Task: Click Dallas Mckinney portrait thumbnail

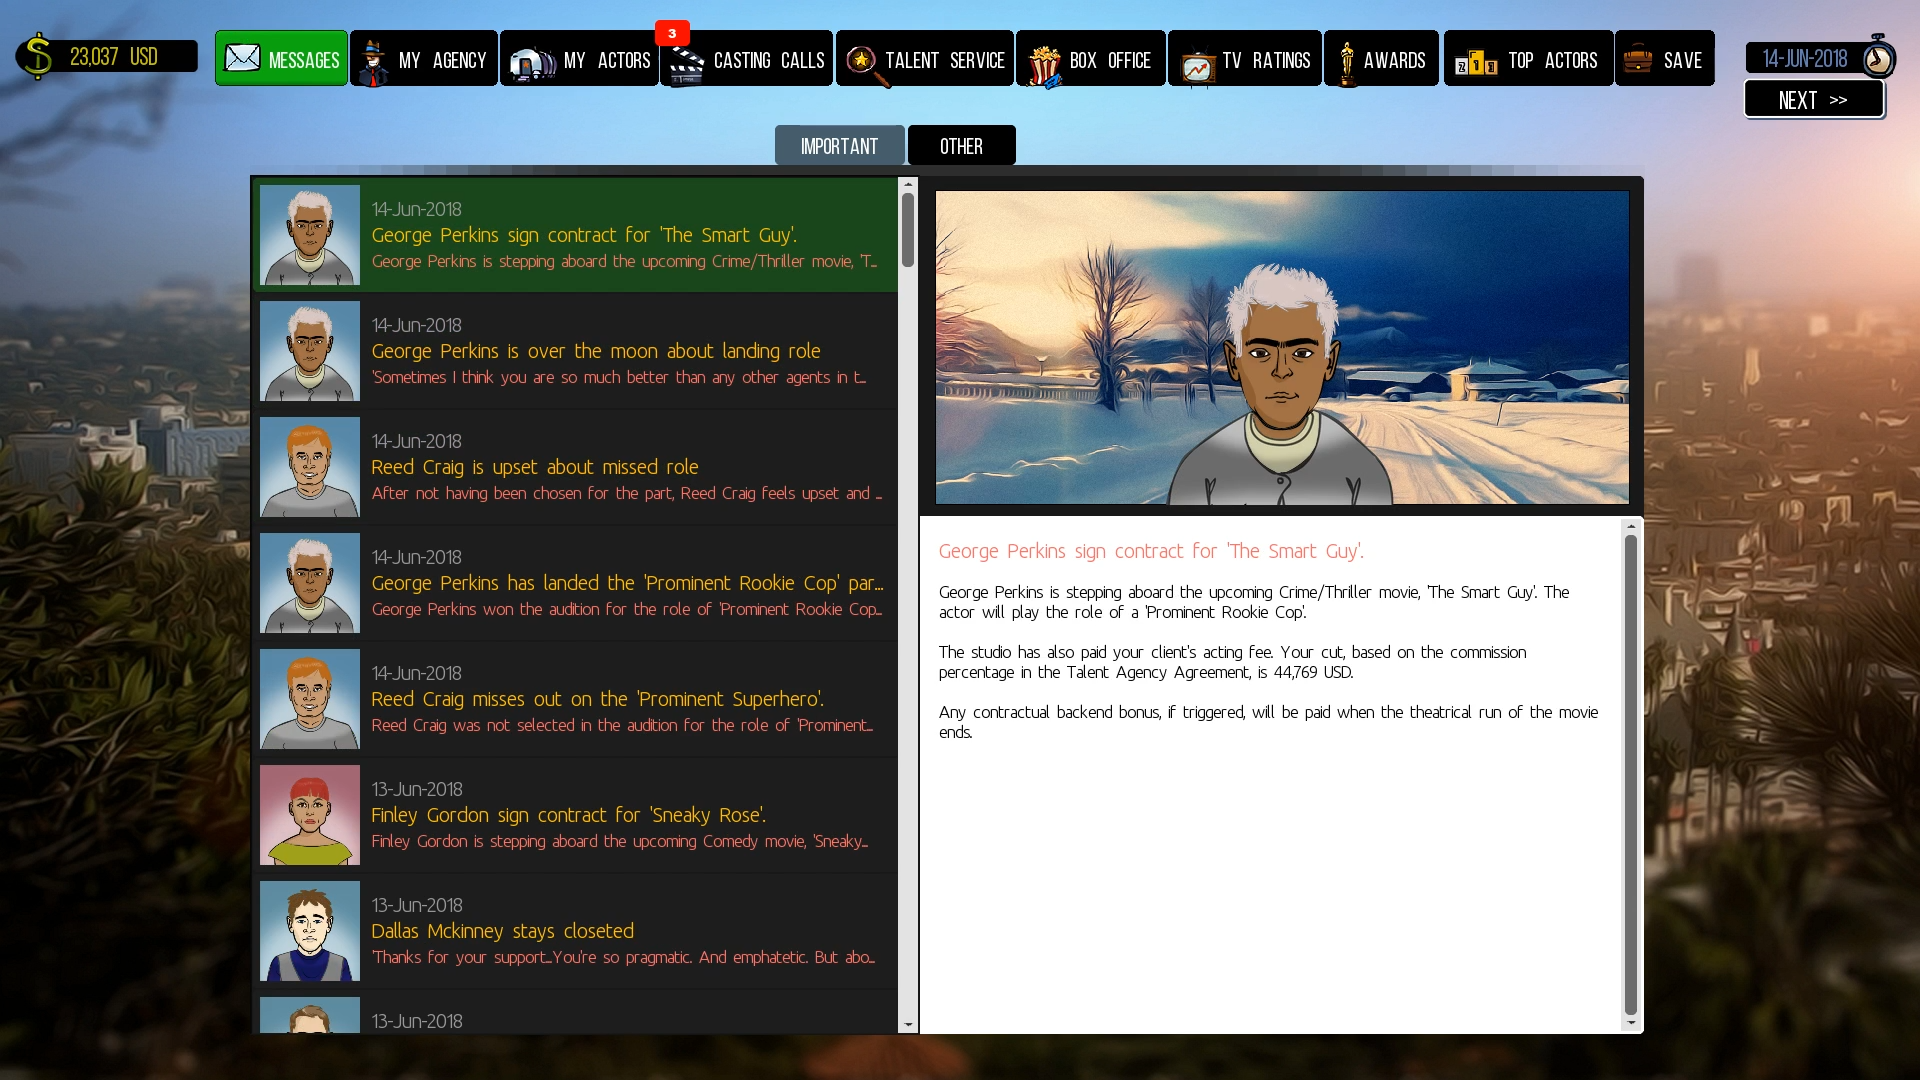Action: click(310, 931)
